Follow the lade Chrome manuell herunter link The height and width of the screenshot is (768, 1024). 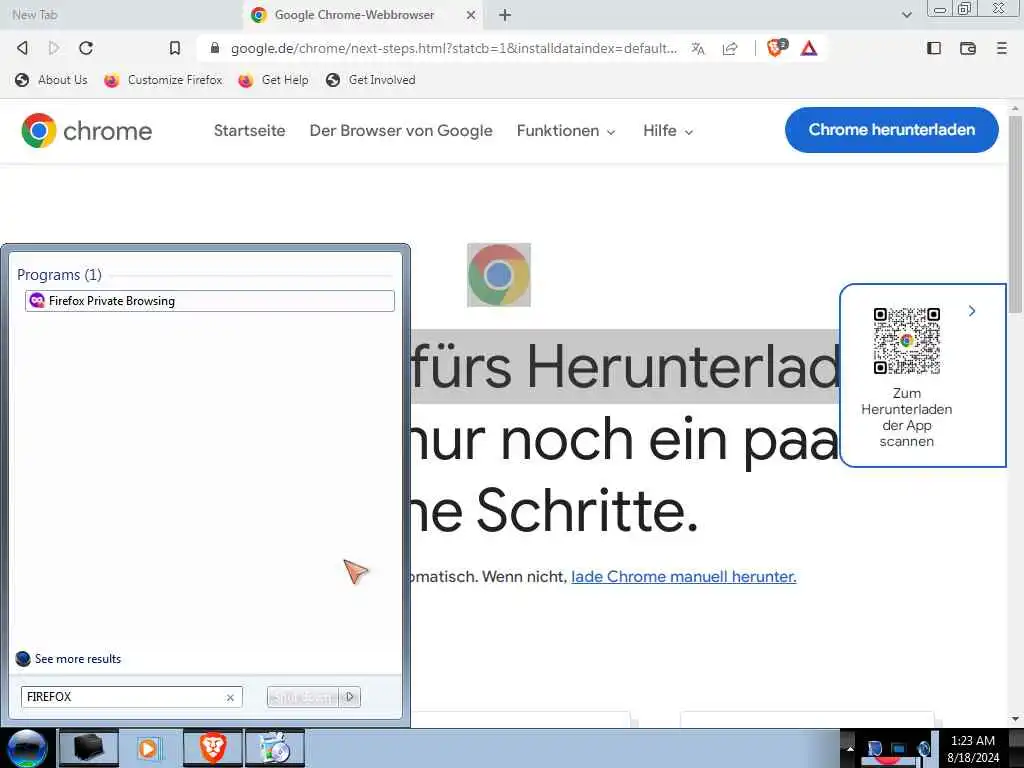point(684,577)
